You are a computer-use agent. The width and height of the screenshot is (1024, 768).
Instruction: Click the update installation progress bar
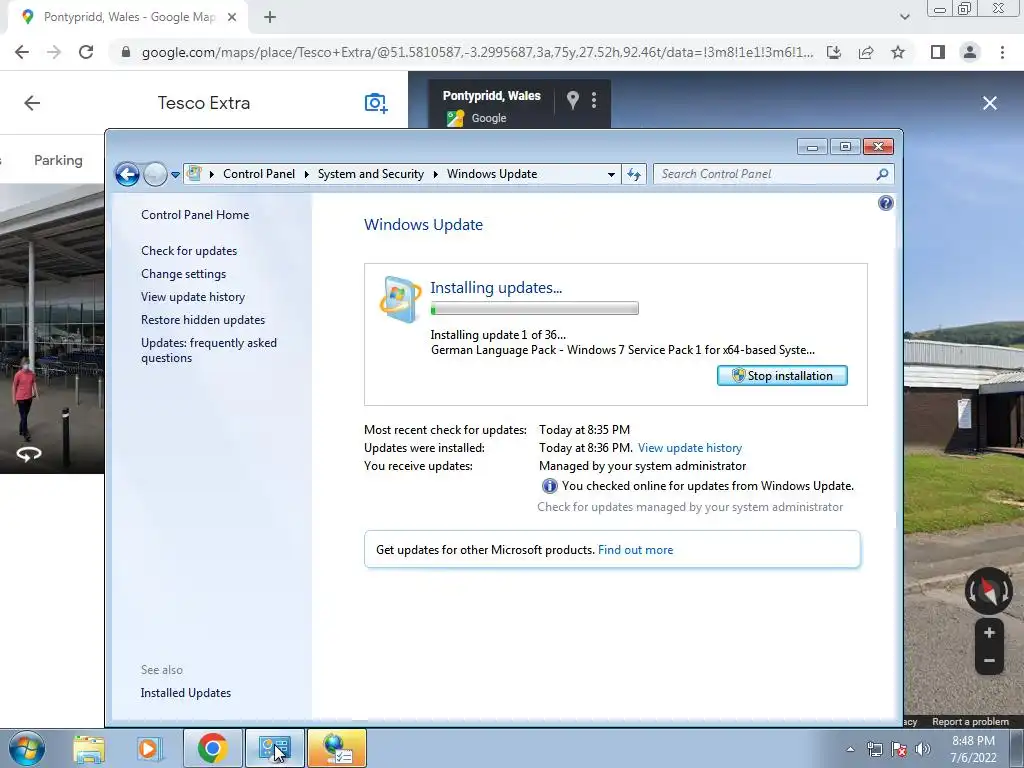pyautogui.click(x=534, y=308)
